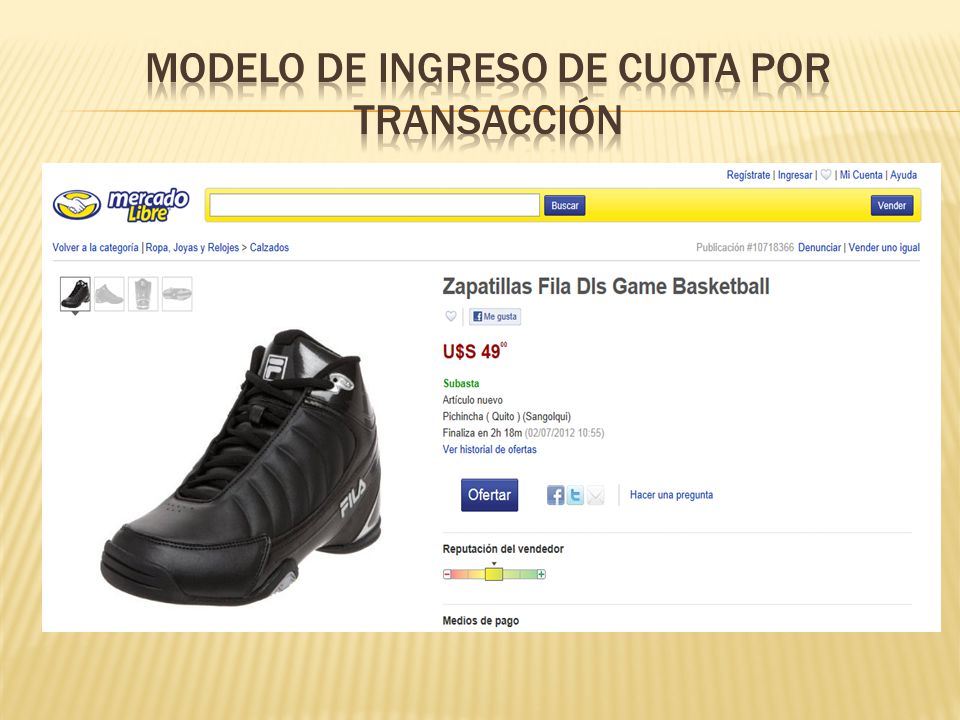Click the Vender button
The image size is (960, 720).
(x=892, y=205)
